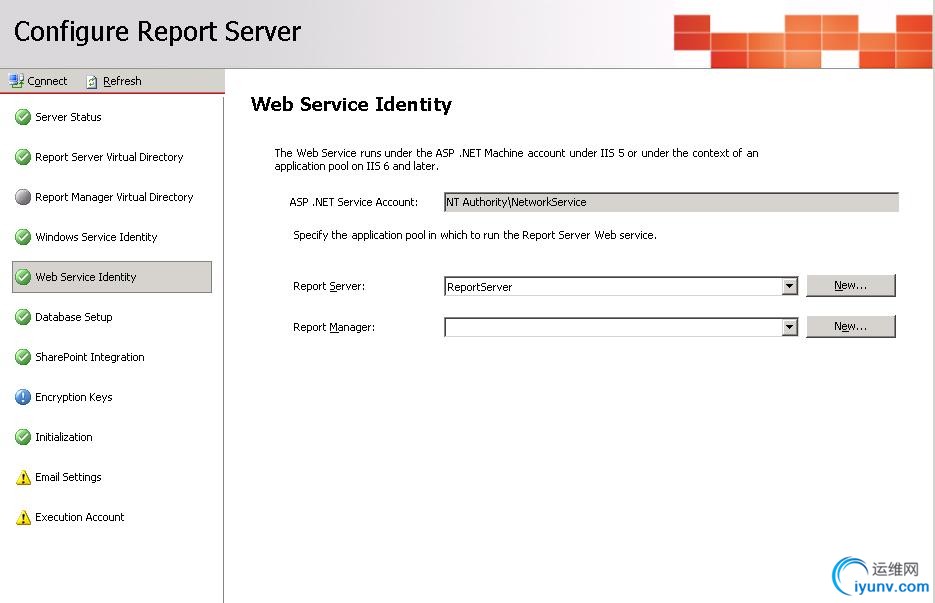
Task: Go to Report Server Virtual Directory
Action: pos(109,157)
